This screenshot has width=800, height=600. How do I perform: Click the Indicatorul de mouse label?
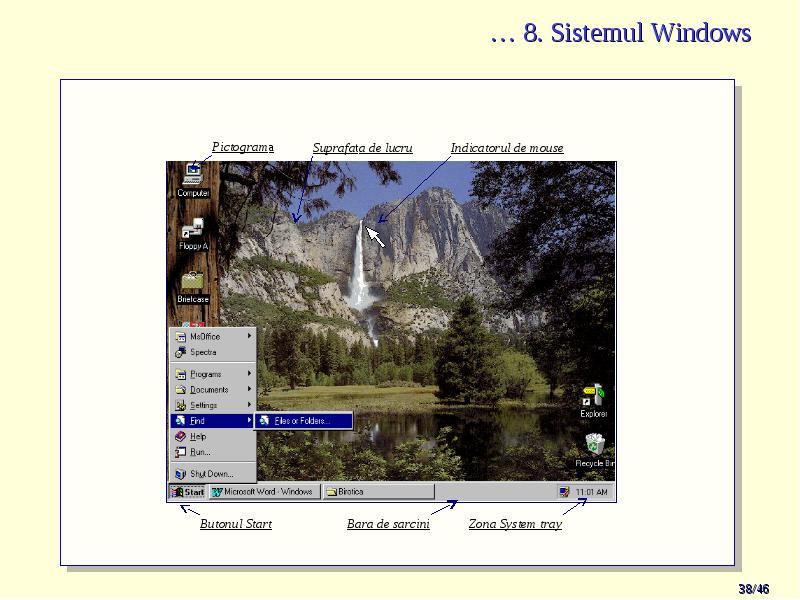507,148
